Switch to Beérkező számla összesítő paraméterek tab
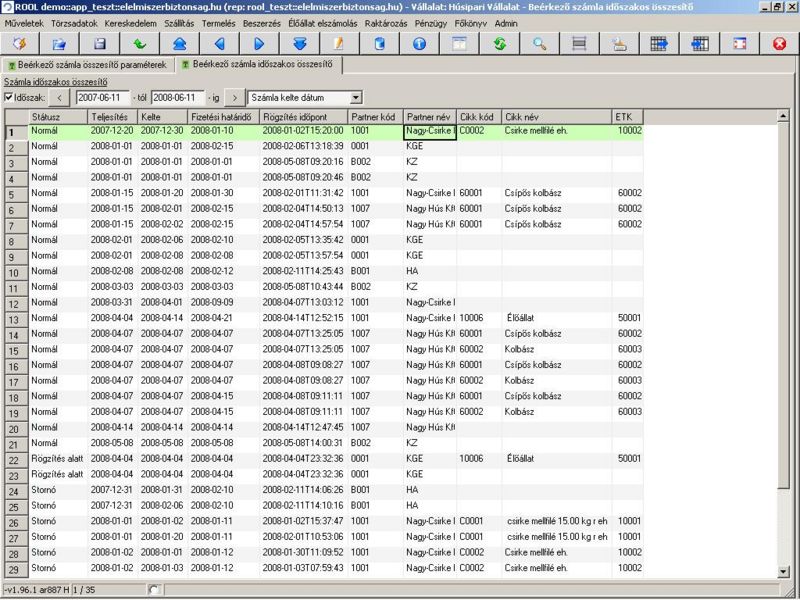Screen dimensions: 800x600 (x=88, y=65)
